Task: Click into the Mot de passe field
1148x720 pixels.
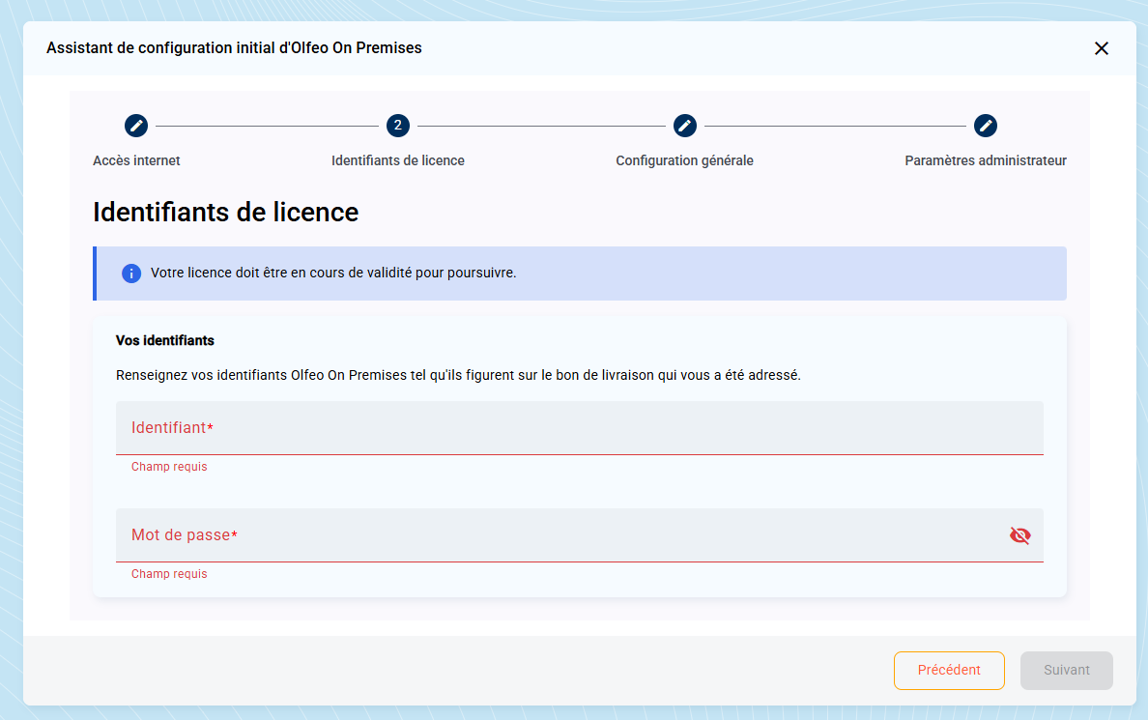Action: click(560, 535)
